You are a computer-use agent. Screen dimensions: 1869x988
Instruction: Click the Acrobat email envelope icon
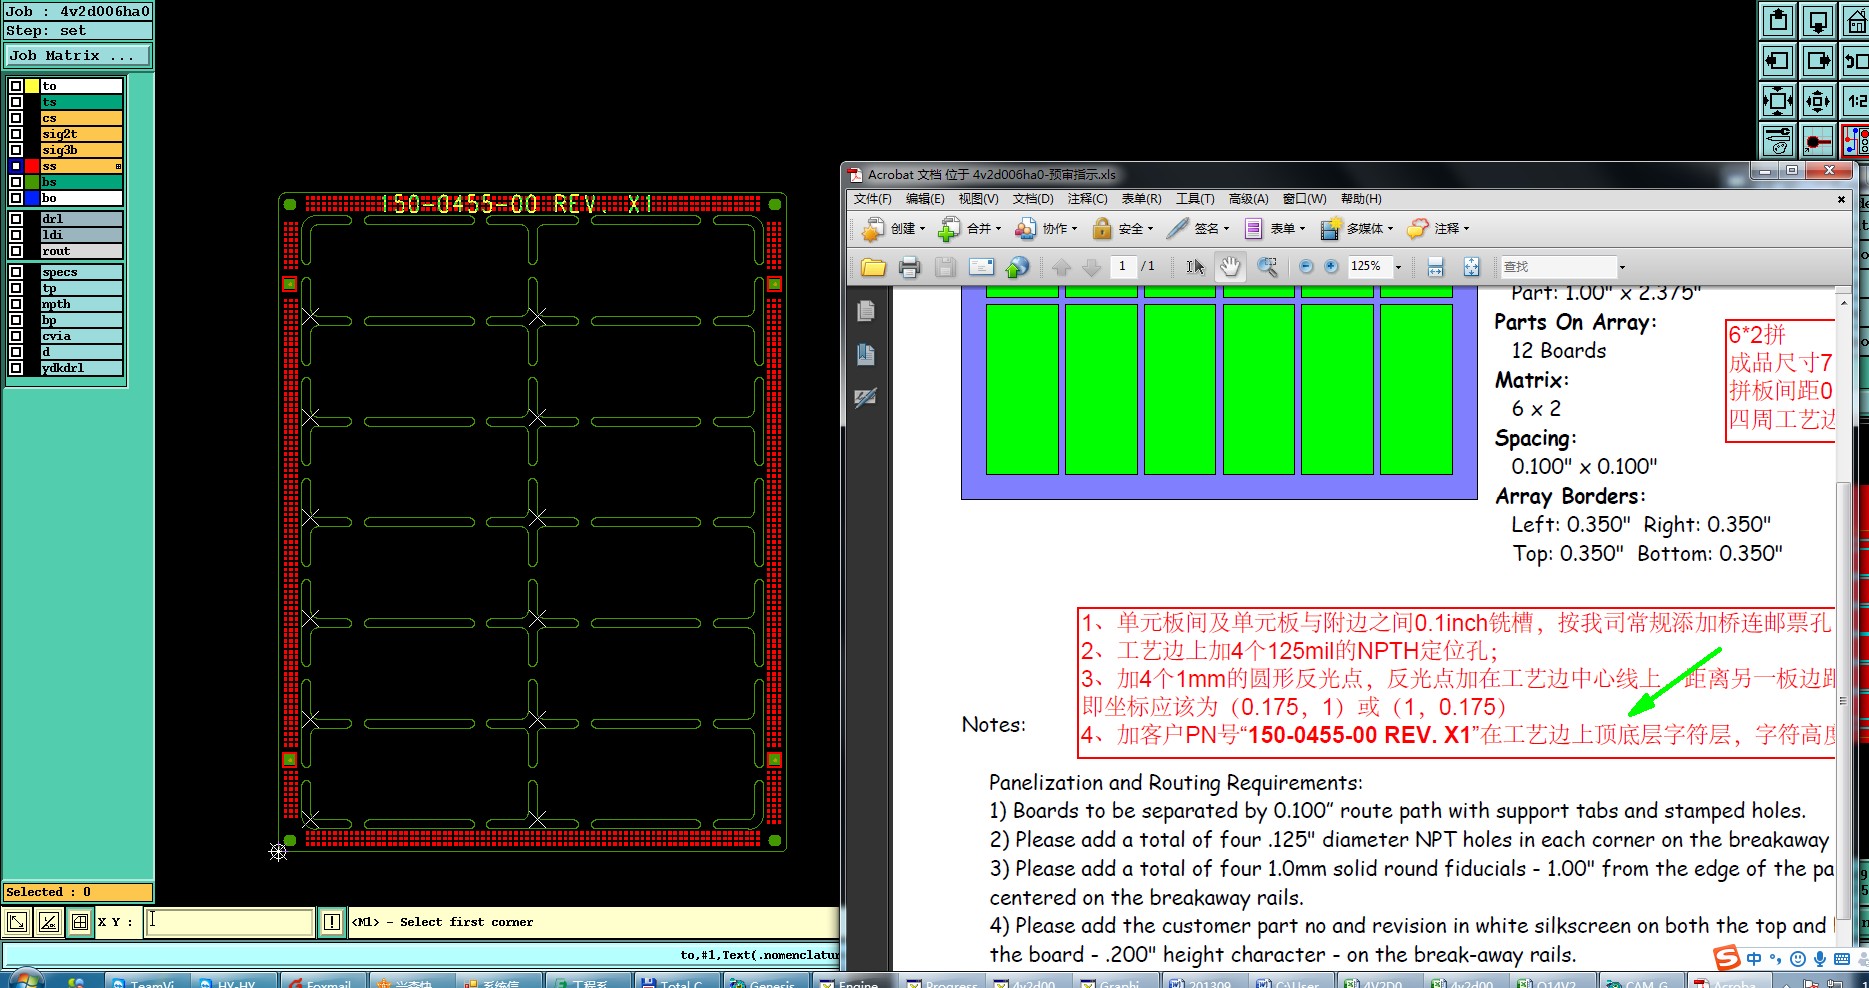point(981,267)
